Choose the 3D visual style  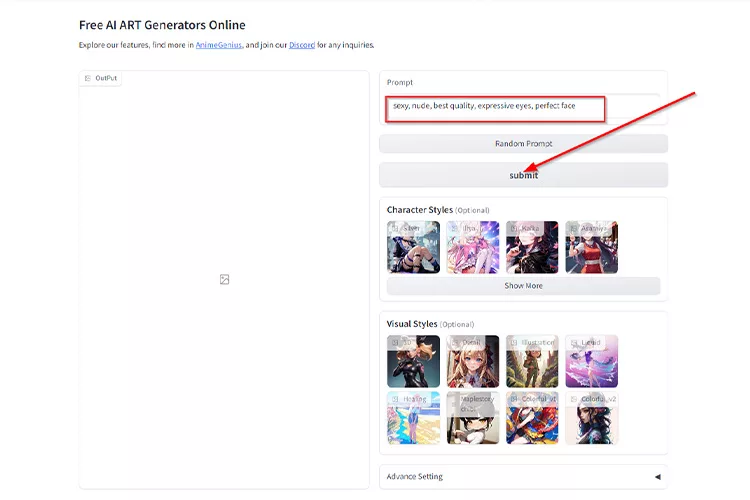coord(413,361)
